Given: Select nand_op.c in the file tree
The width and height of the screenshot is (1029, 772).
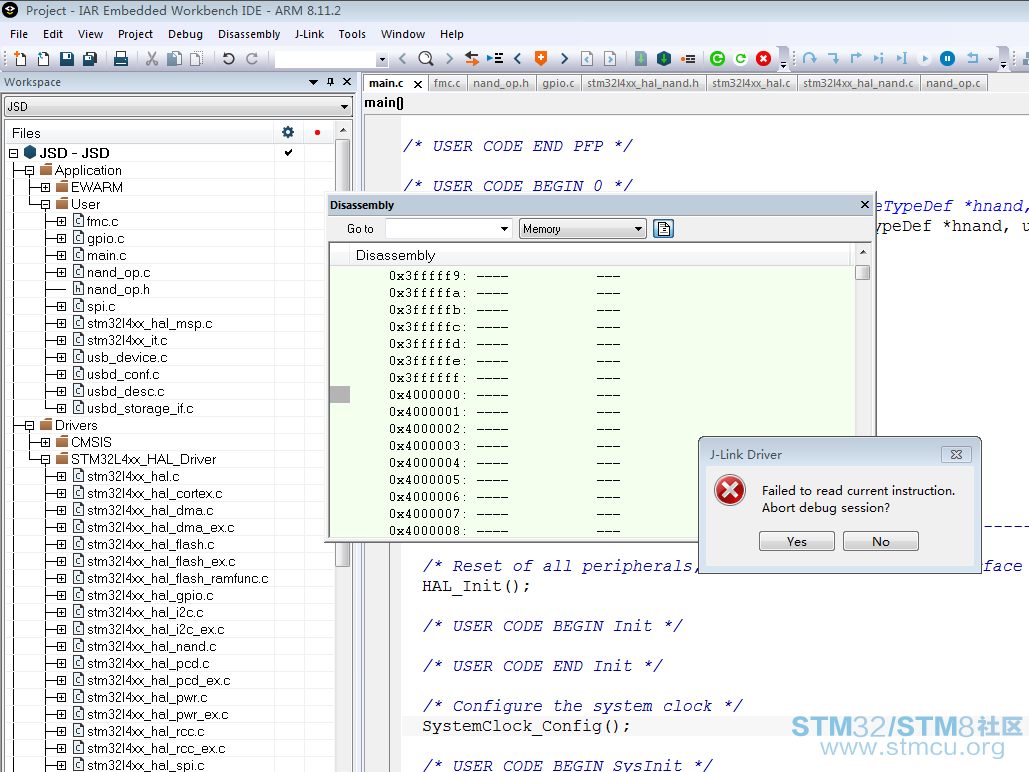Looking at the screenshot, I should [x=118, y=272].
